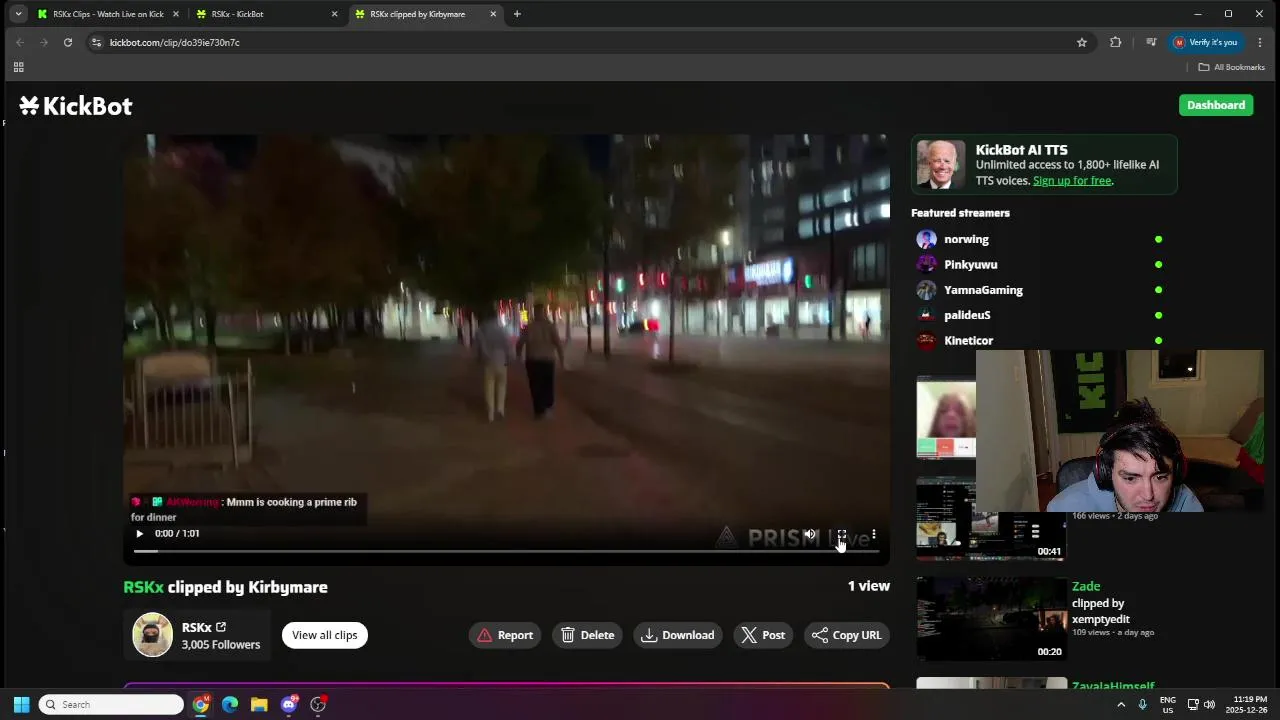Viewport: 1280px width, 720px height.
Task: Open Discord from the taskbar
Action: click(289, 704)
